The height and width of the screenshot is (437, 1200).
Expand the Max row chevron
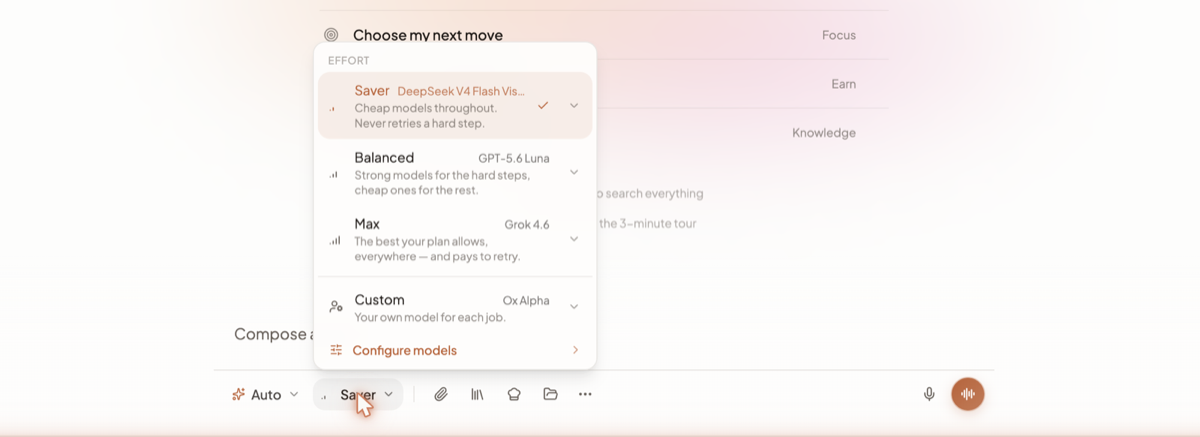574,239
